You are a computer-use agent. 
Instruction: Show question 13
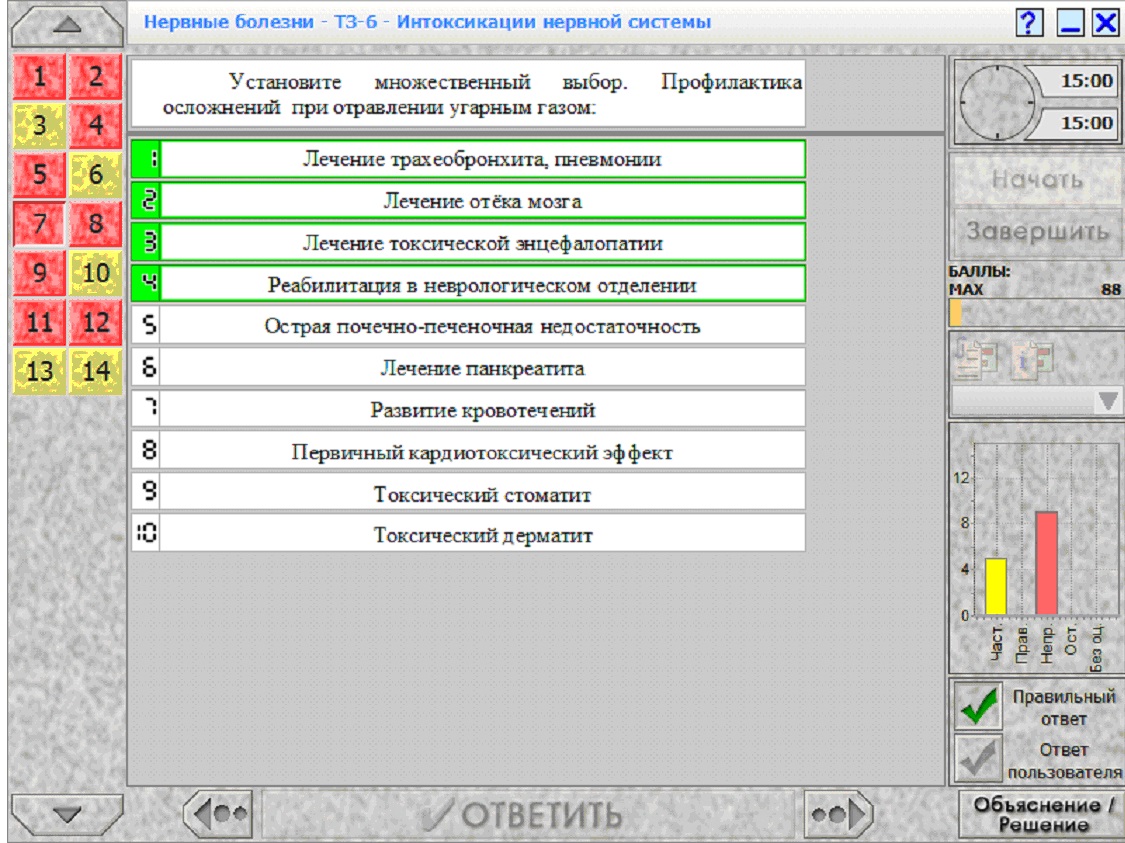[x=39, y=371]
